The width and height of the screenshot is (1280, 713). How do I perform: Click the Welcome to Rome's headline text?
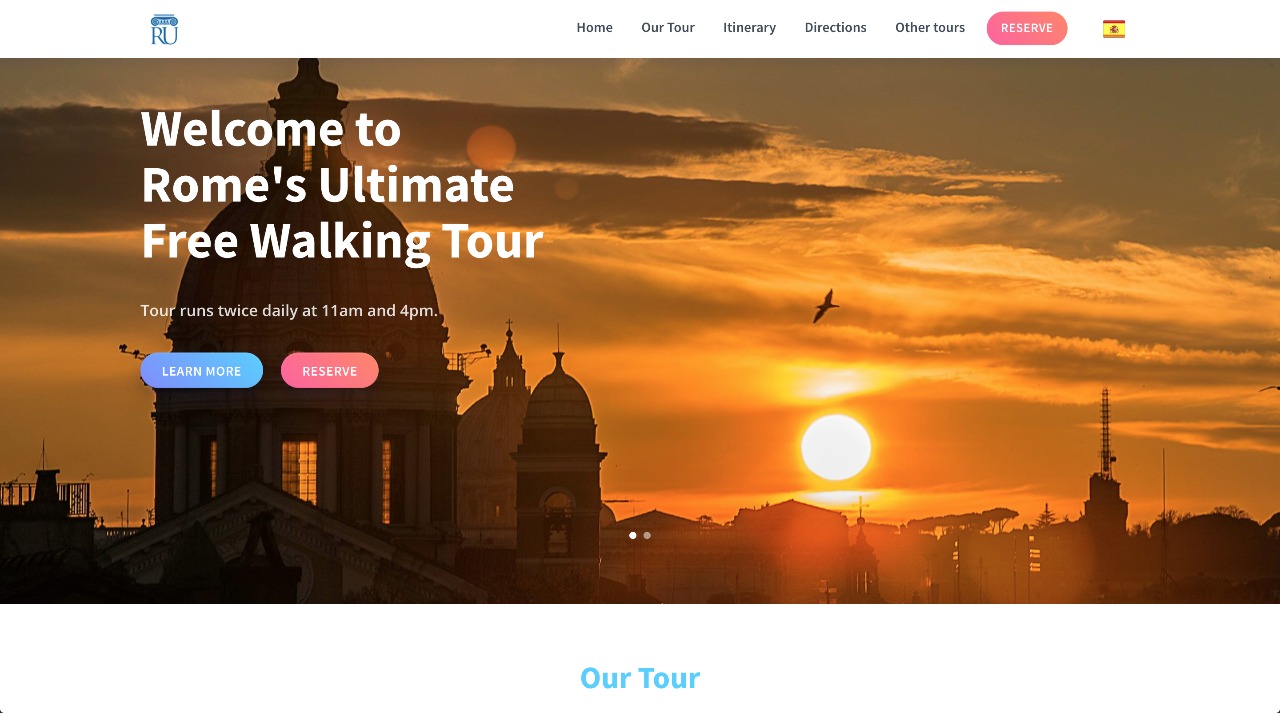tap(341, 185)
